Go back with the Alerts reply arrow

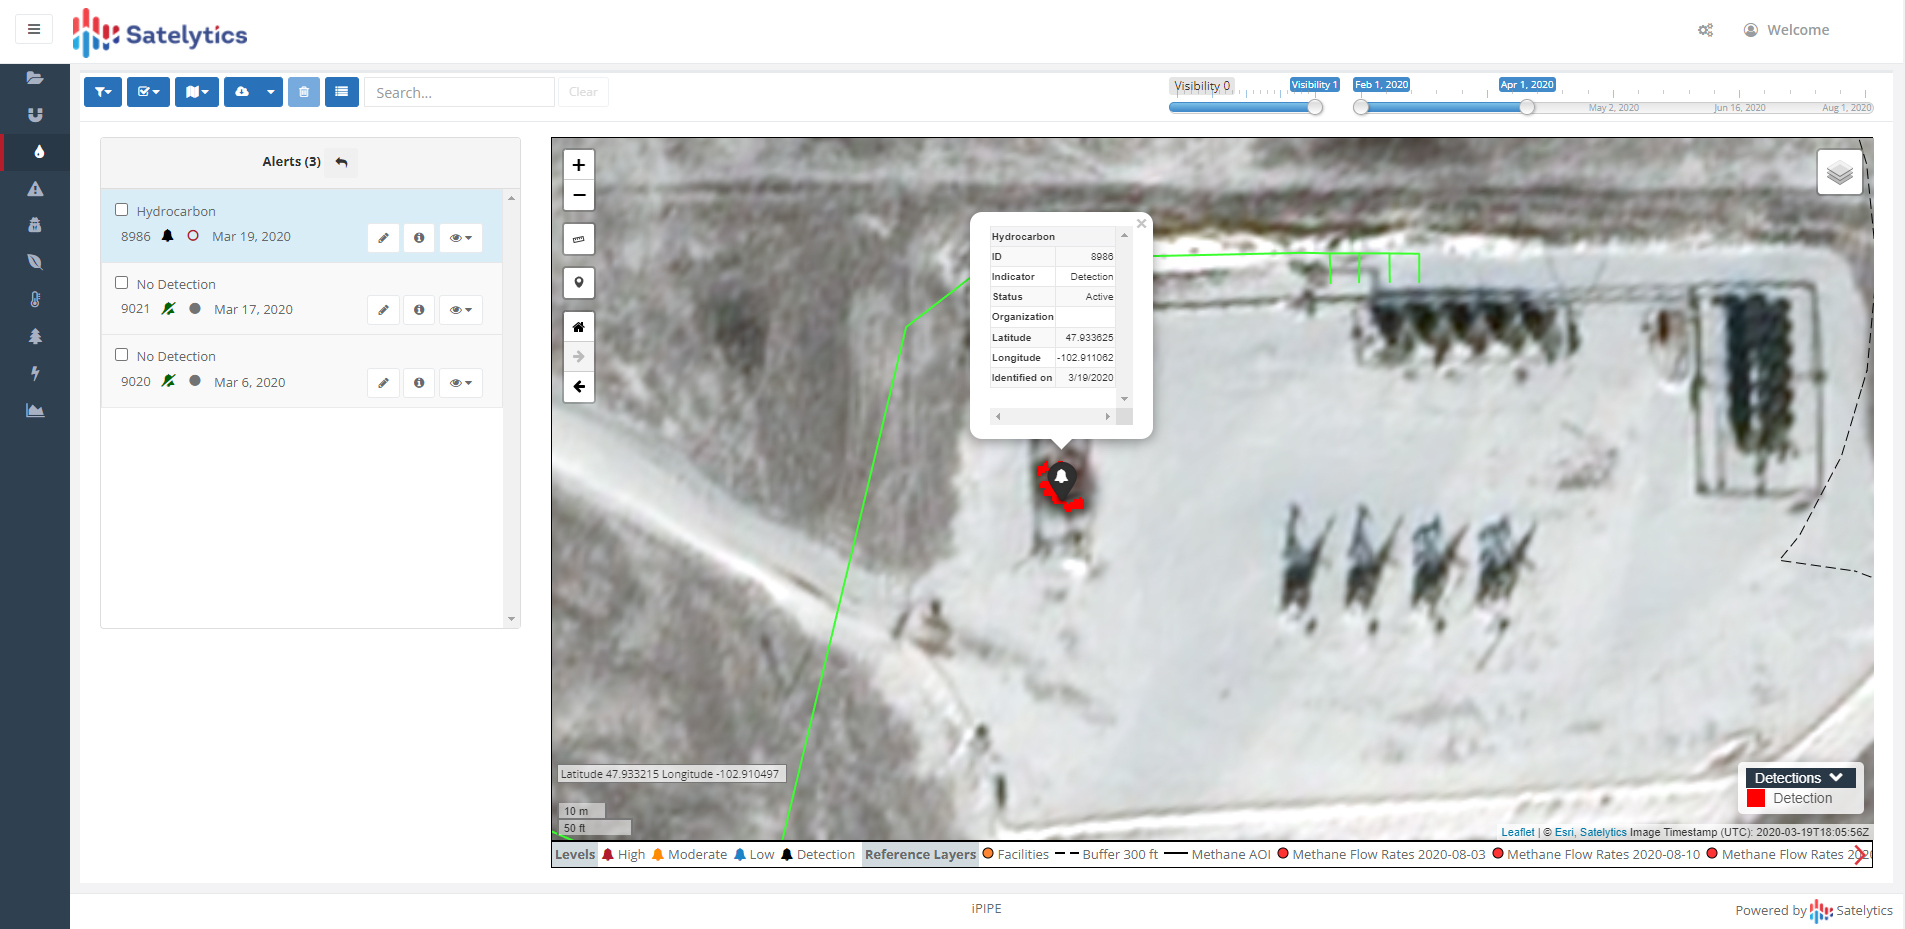pos(342,162)
